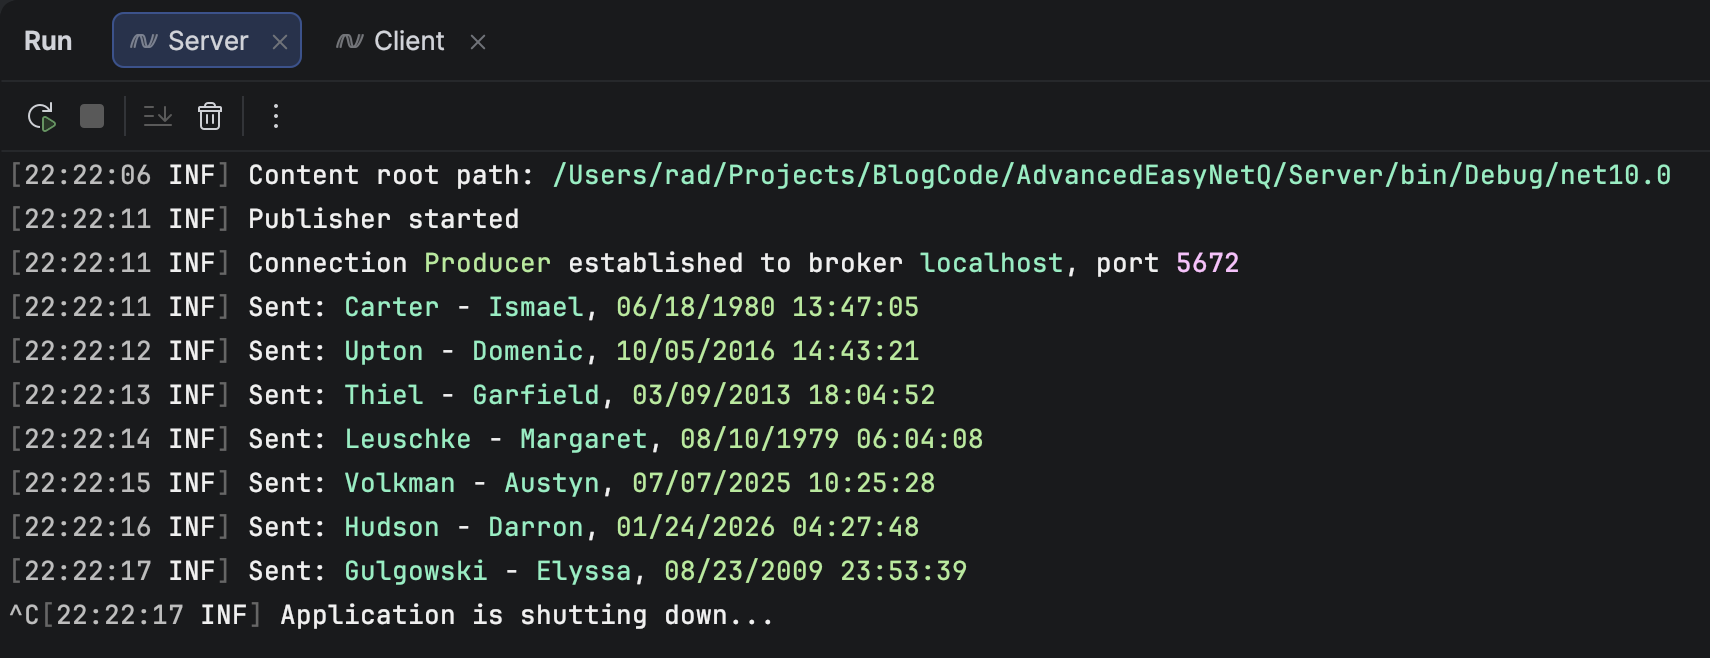
Task: Click the Run tool window label
Action: pyautogui.click(x=46, y=40)
